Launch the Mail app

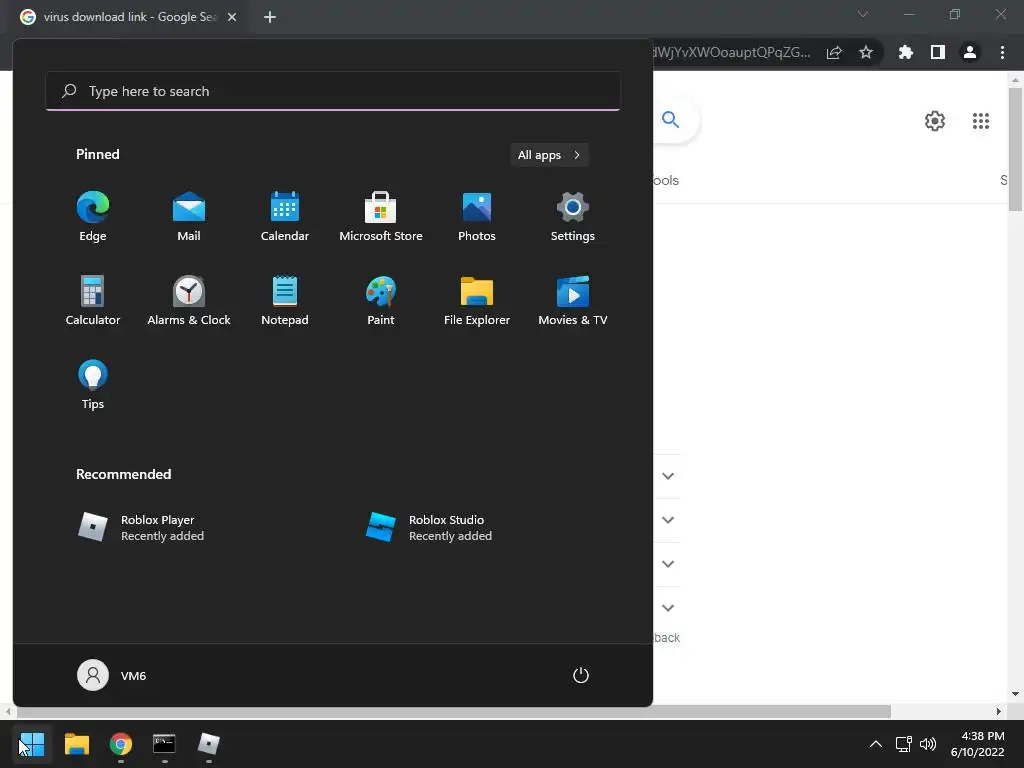pyautogui.click(x=189, y=217)
